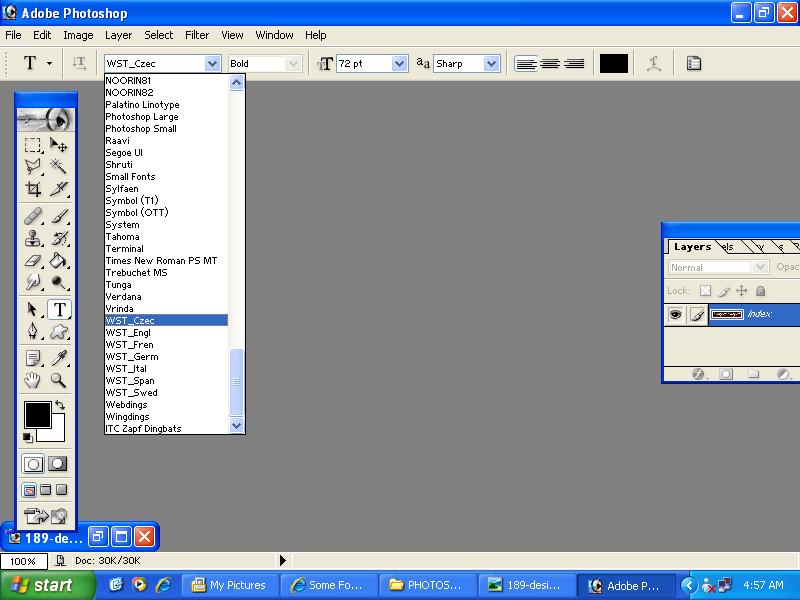The height and width of the screenshot is (600, 800).
Task: Select the Eyedropper tool
Action: [59, 358]
